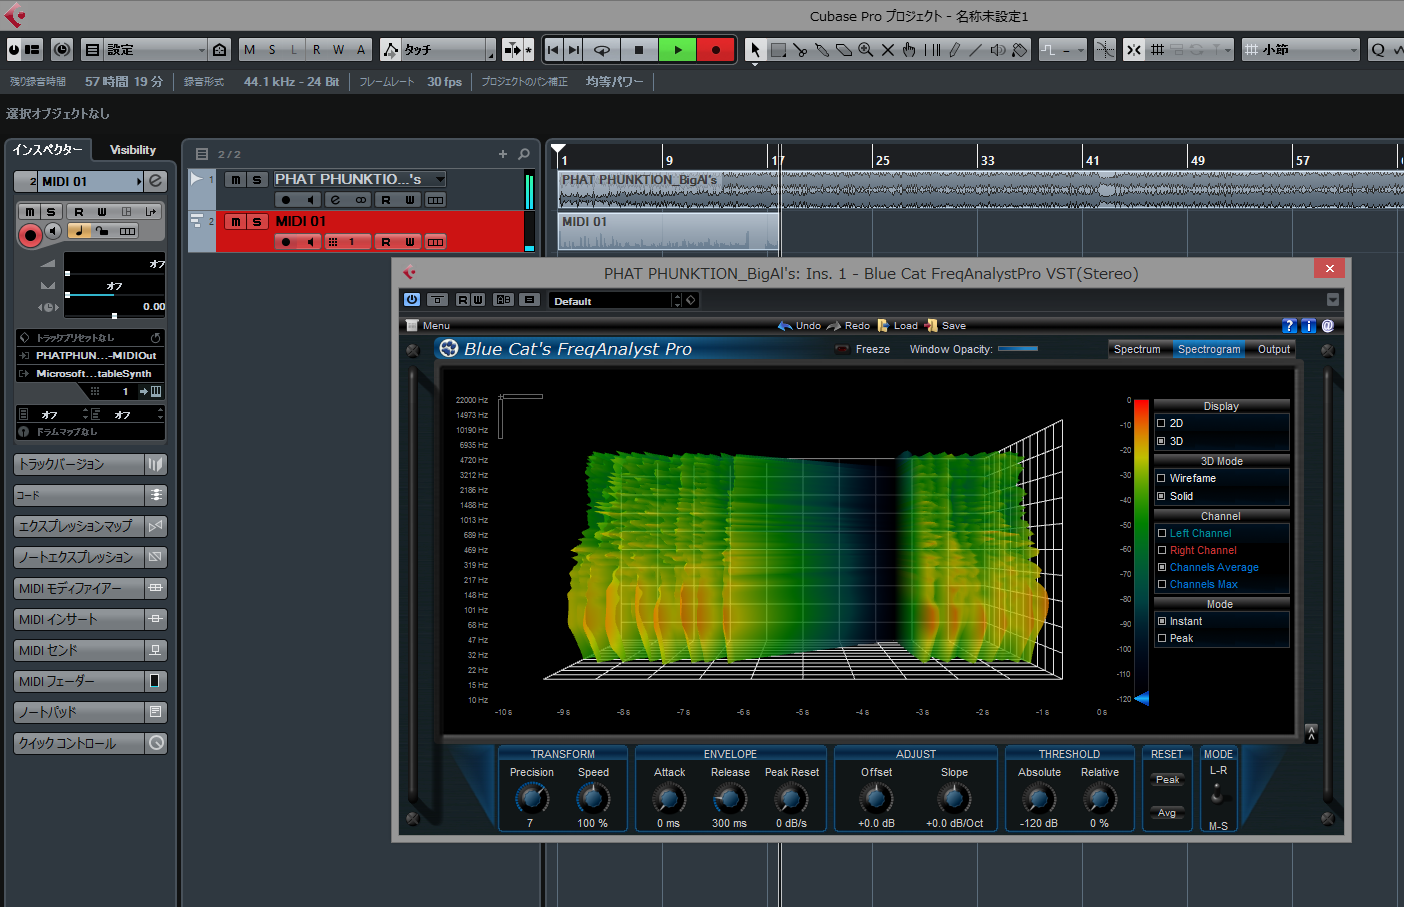Mute the MIDI 01 track in tracklist
Image resolution: width=1404 pixels, height=907 pixels.
point(235,221)
